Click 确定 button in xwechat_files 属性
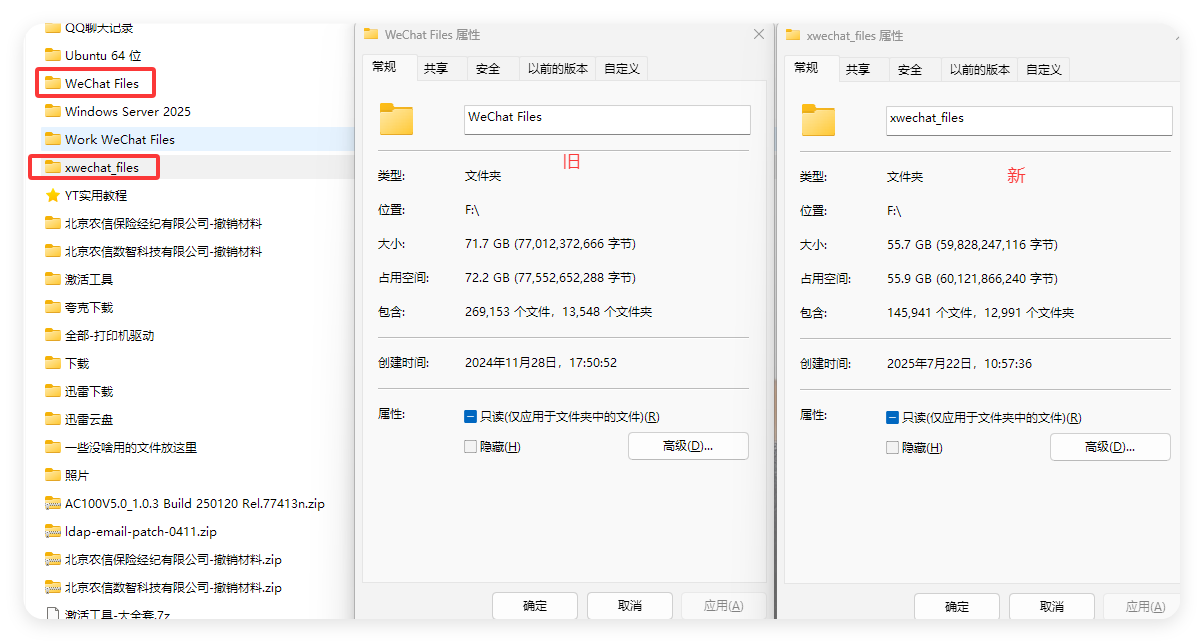Image resolution: width=1203 pixels, height=642 pixels. 957,607
